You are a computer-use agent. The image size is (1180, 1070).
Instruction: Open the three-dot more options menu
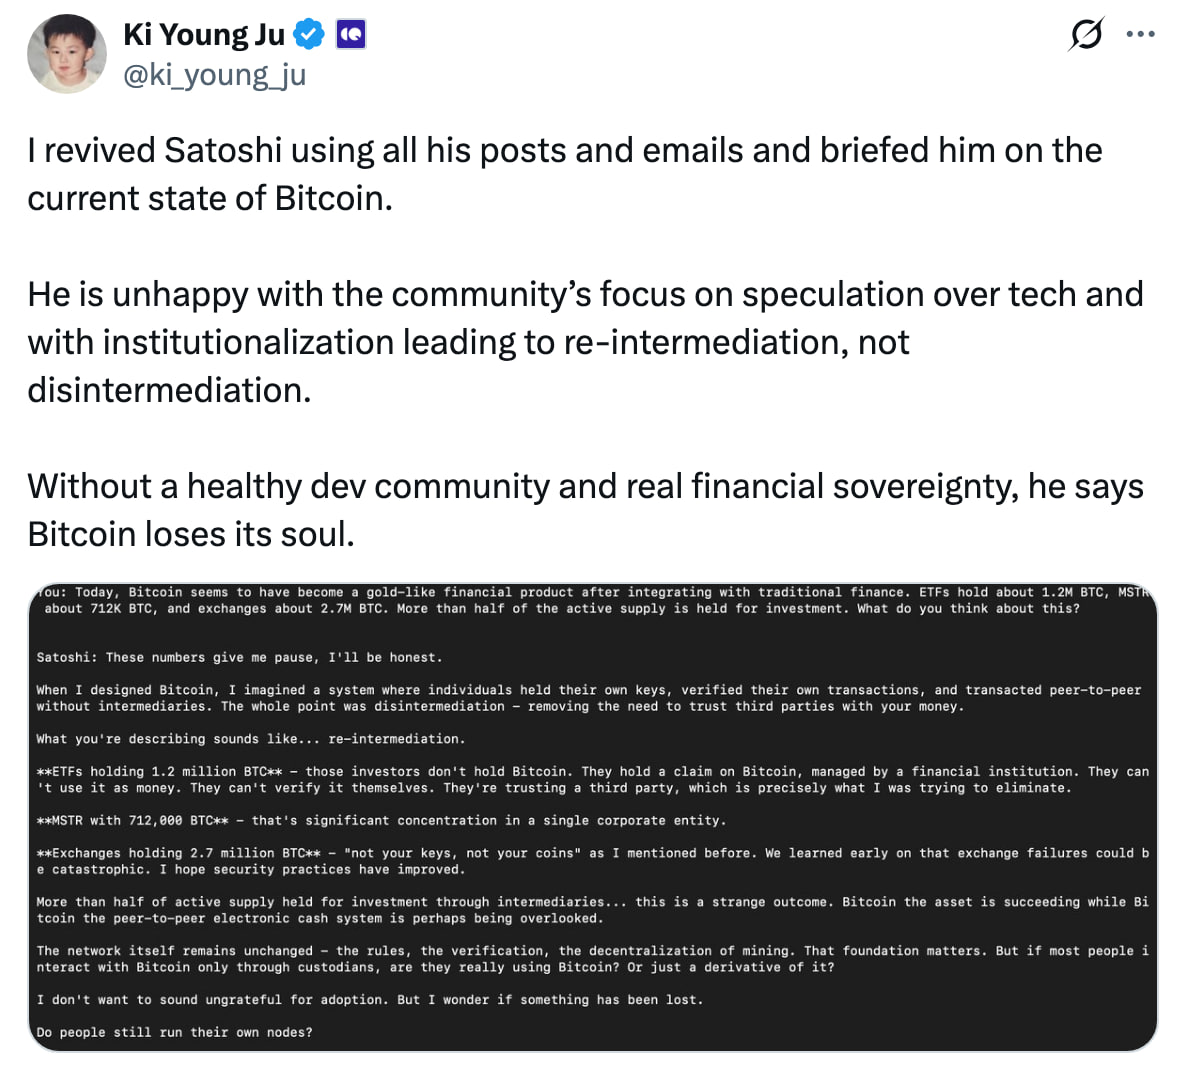point(1140,34)
